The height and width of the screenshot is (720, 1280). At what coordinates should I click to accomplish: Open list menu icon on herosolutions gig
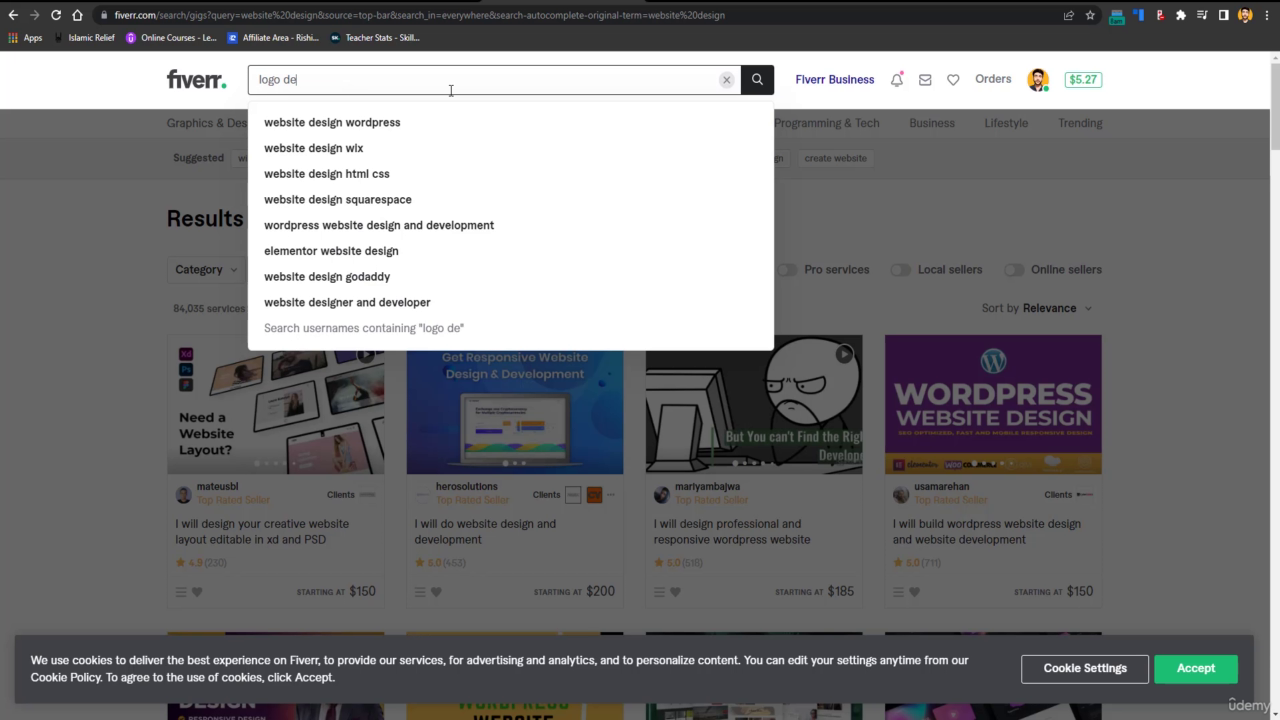pyautogui.click(x=420, y=592)
